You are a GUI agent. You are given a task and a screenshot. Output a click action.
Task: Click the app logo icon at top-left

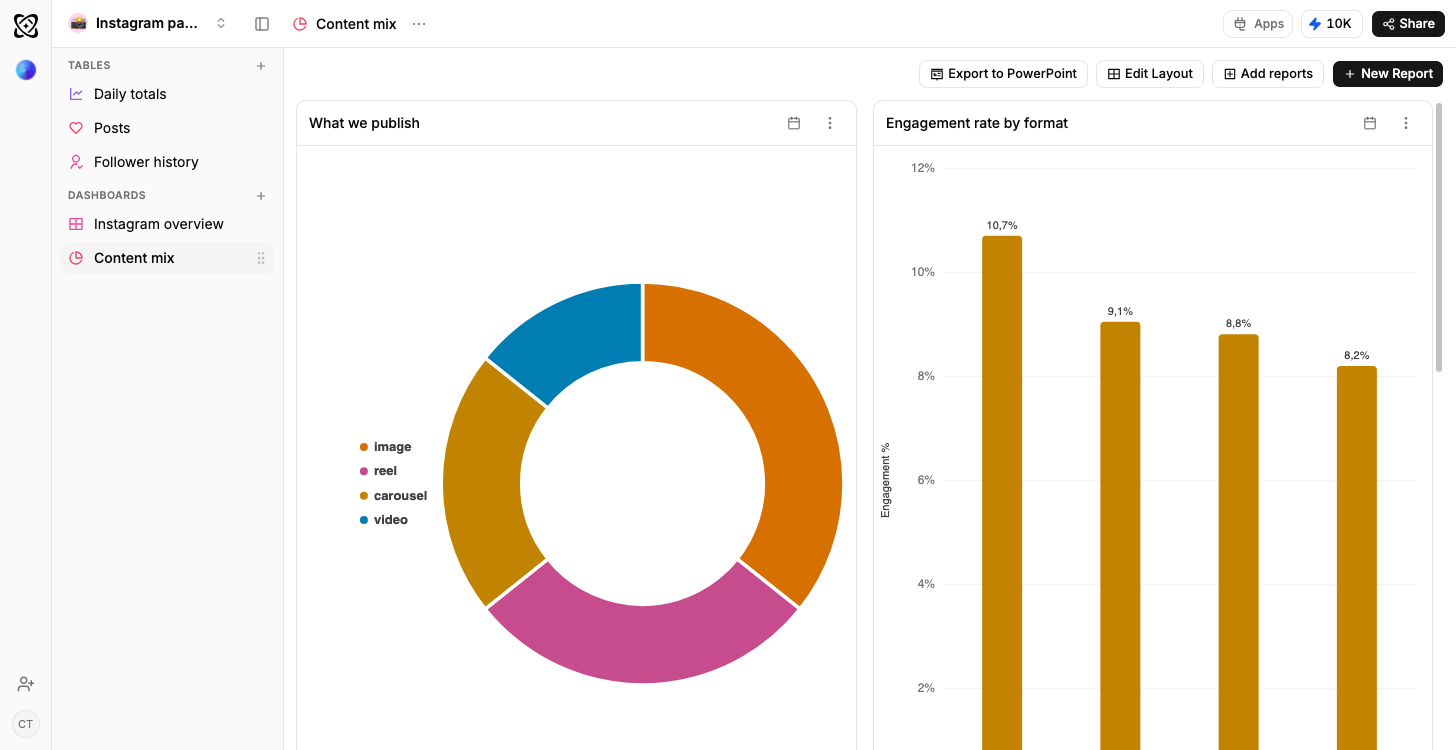[26, 26]
